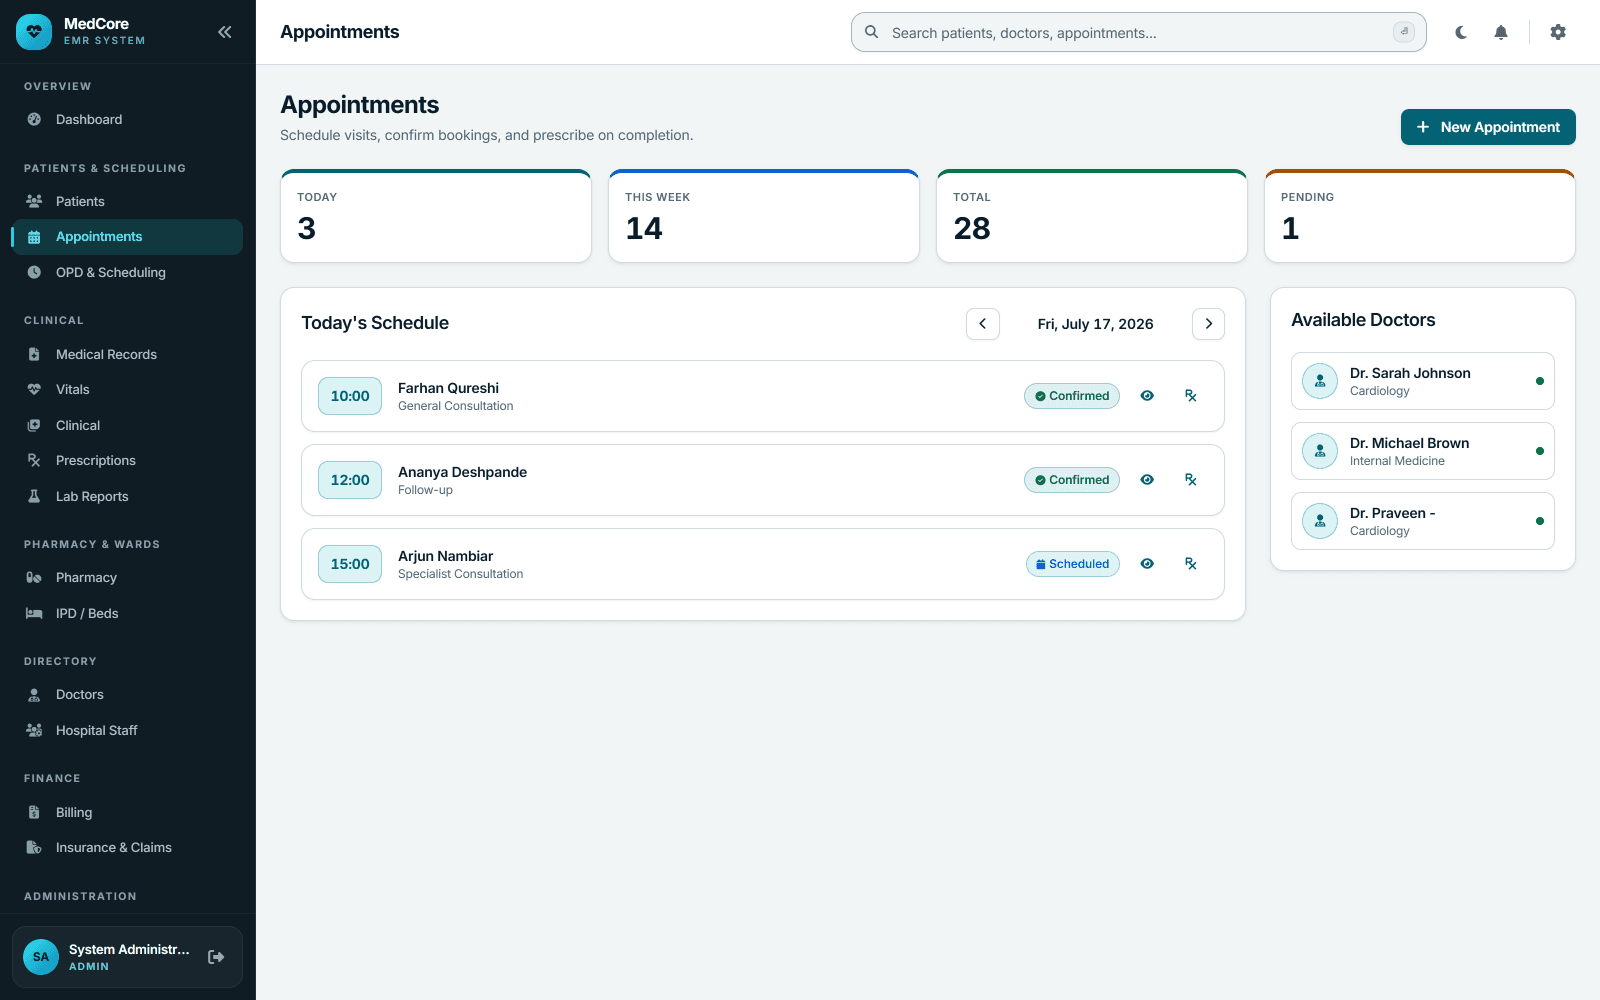
Task: Click the IPD / Beds bed icon
Action: pyautogui.click(x=34, y=613)
